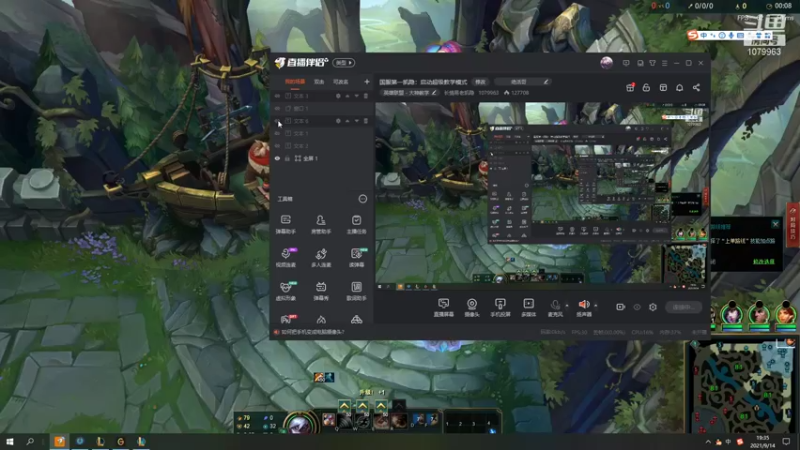Open the 主播任务 streamer tasks tool
The width and height of the screenshot is (800, 450).
click(356, 224)
